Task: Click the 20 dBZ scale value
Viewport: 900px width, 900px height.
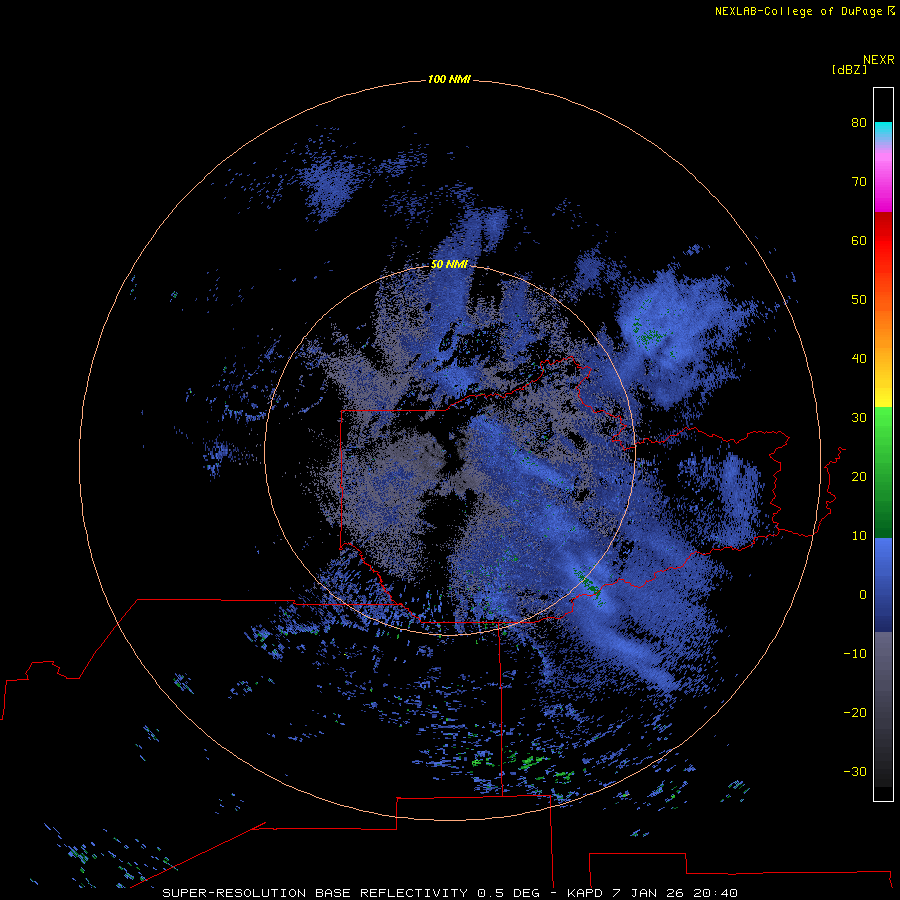Action: coord(859,476)
